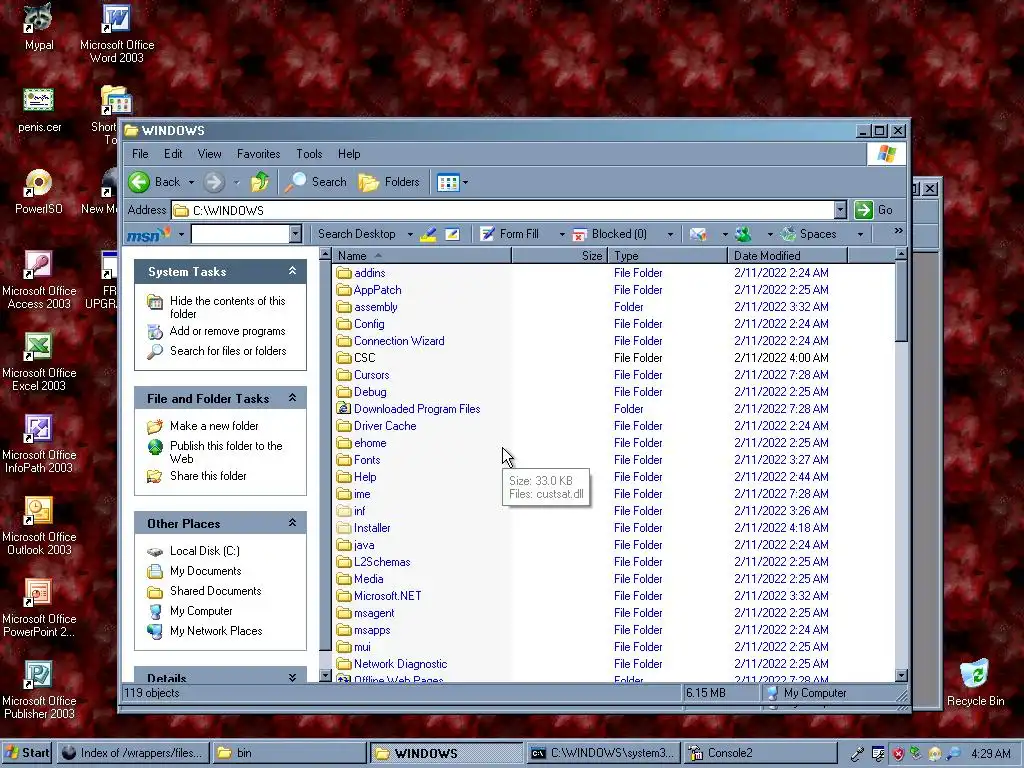The image size is (1024, 768).
Task: Select Microsoft Office Outlook 2003 icon
Action: tap(39, 526)
